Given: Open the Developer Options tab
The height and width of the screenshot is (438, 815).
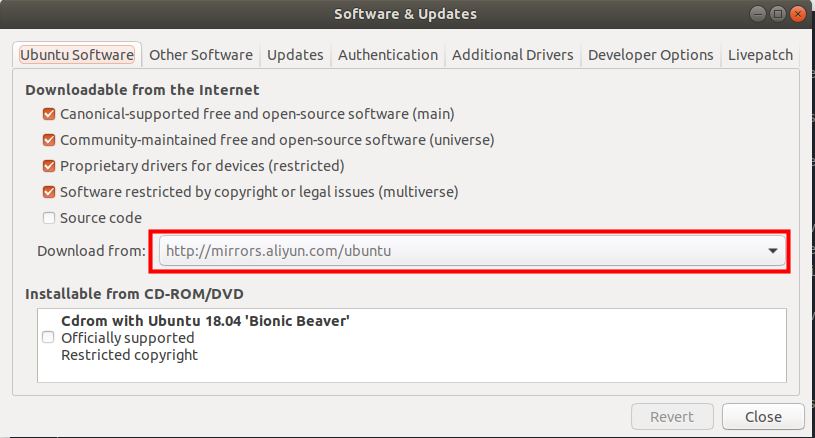Looking at the screenshot, I should click(650, 55).
